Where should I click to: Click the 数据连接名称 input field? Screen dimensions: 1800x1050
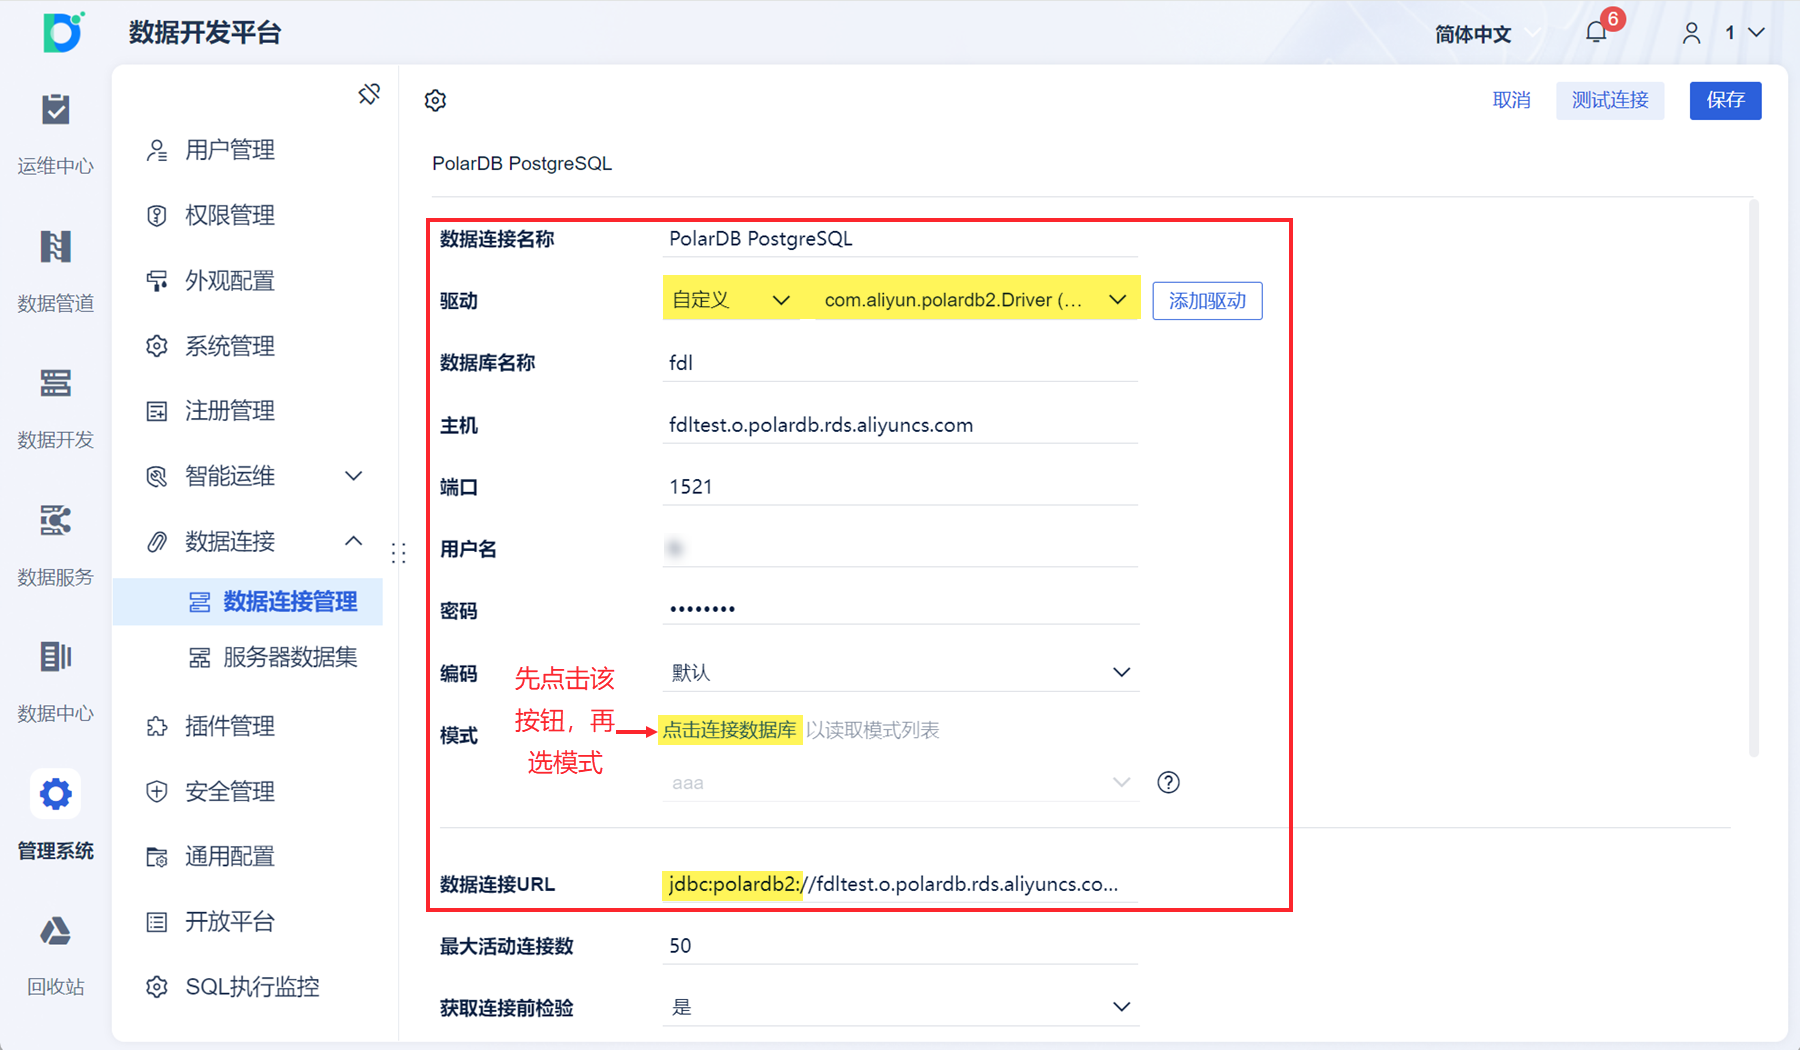[x=900, y=239]
